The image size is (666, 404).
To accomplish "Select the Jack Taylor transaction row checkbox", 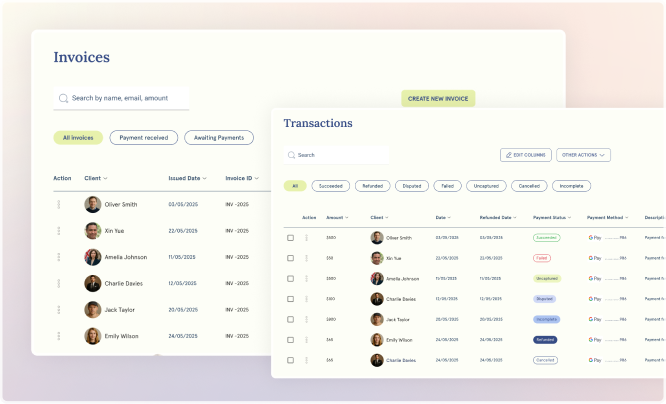I will coord(291,319).
